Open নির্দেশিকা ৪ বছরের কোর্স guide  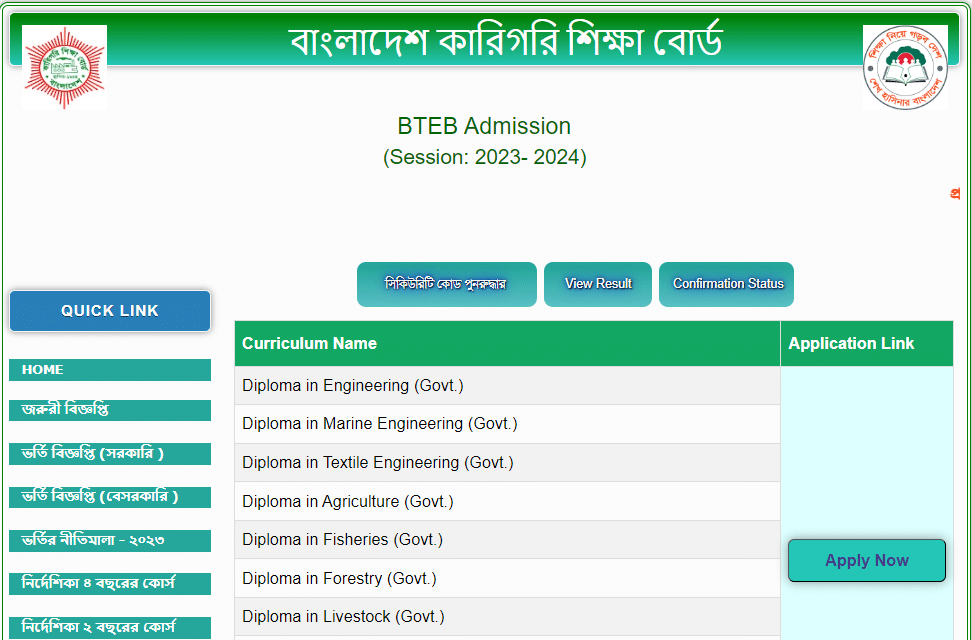tap(109, 583)
